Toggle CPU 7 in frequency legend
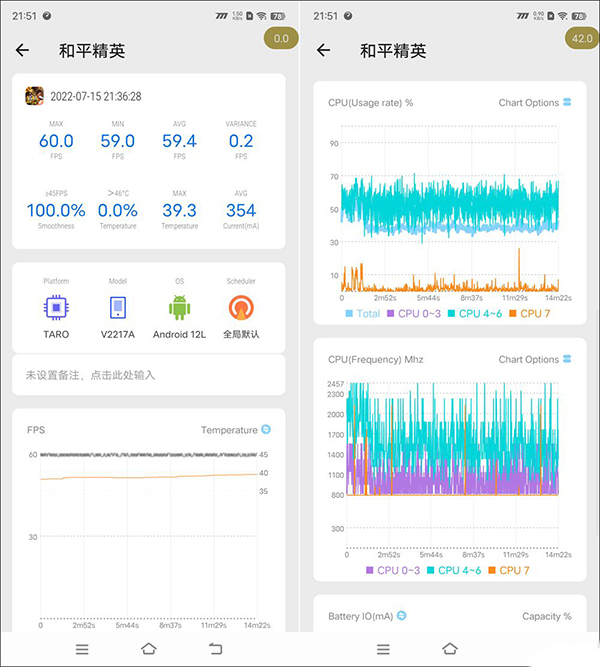 point(509,570)
